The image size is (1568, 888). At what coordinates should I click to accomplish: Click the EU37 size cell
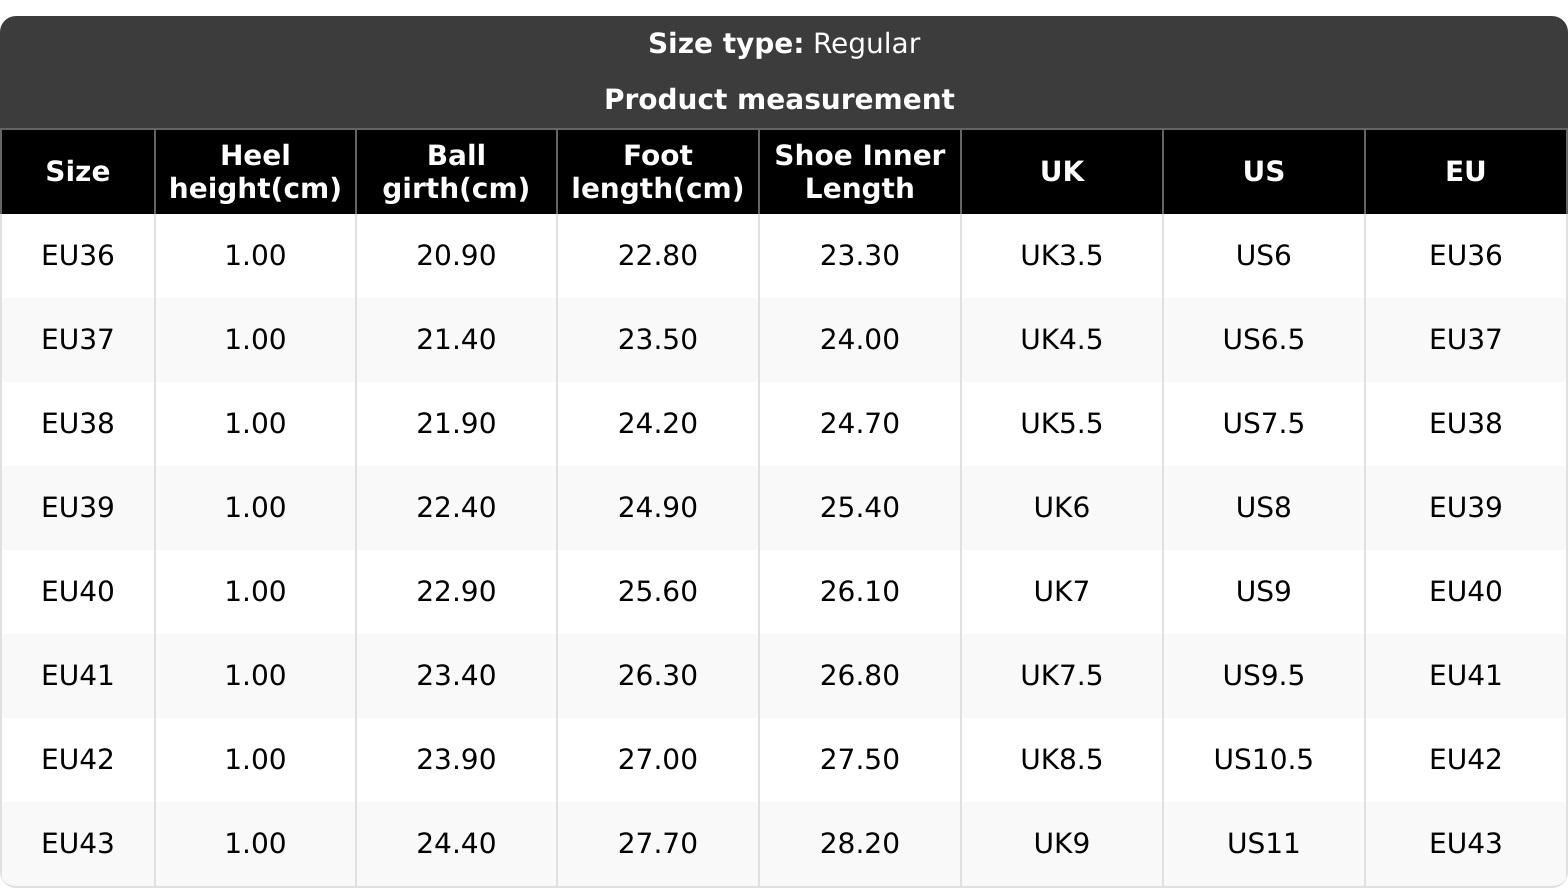pos(77,340)
